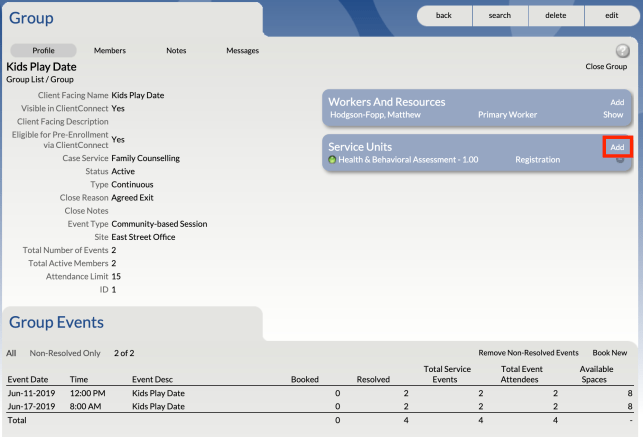Click the Resolved column header
The width and height of the screenshot is (643, 437).
pyautogui.click(x=373, y=379)
